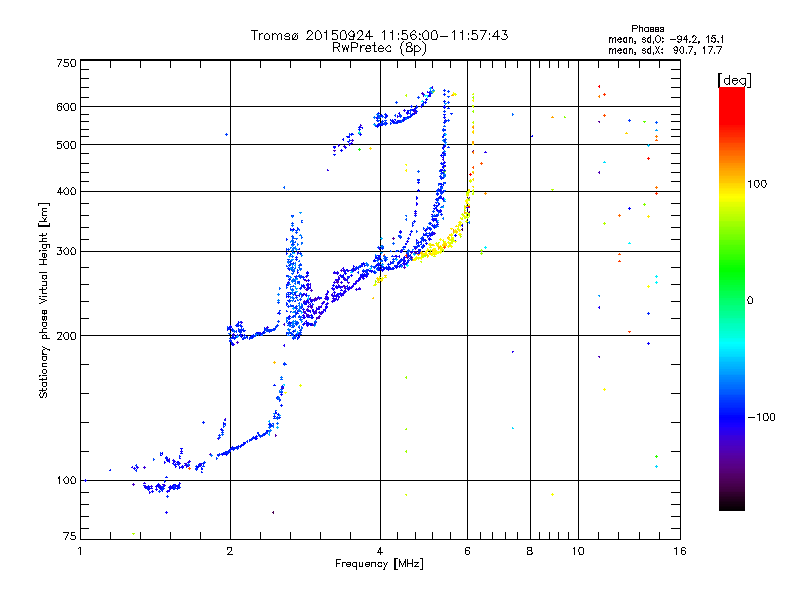Click the '-100' color bar tick label
Viewport: 800px width, 600px height.
click(761, 417)
